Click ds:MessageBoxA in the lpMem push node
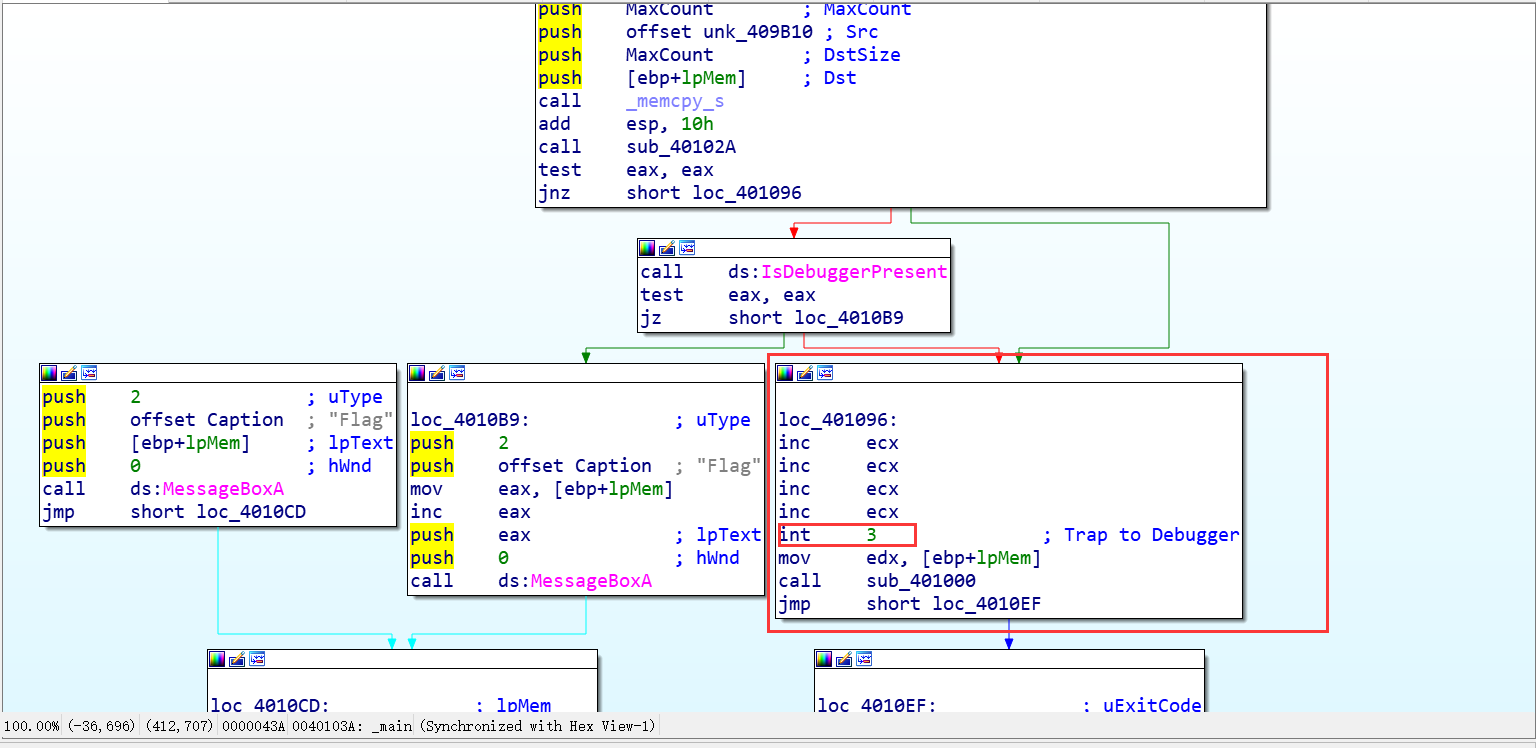This screenshot has width=1536, height=748. pyautogui.click(x=207, y=489)
